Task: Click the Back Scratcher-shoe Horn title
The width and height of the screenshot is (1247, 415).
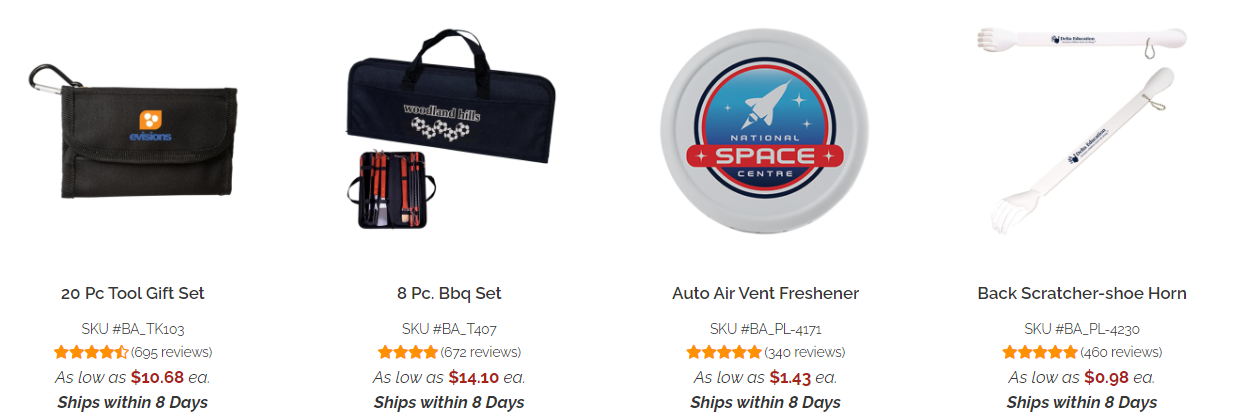Action: coord(1082,294)
